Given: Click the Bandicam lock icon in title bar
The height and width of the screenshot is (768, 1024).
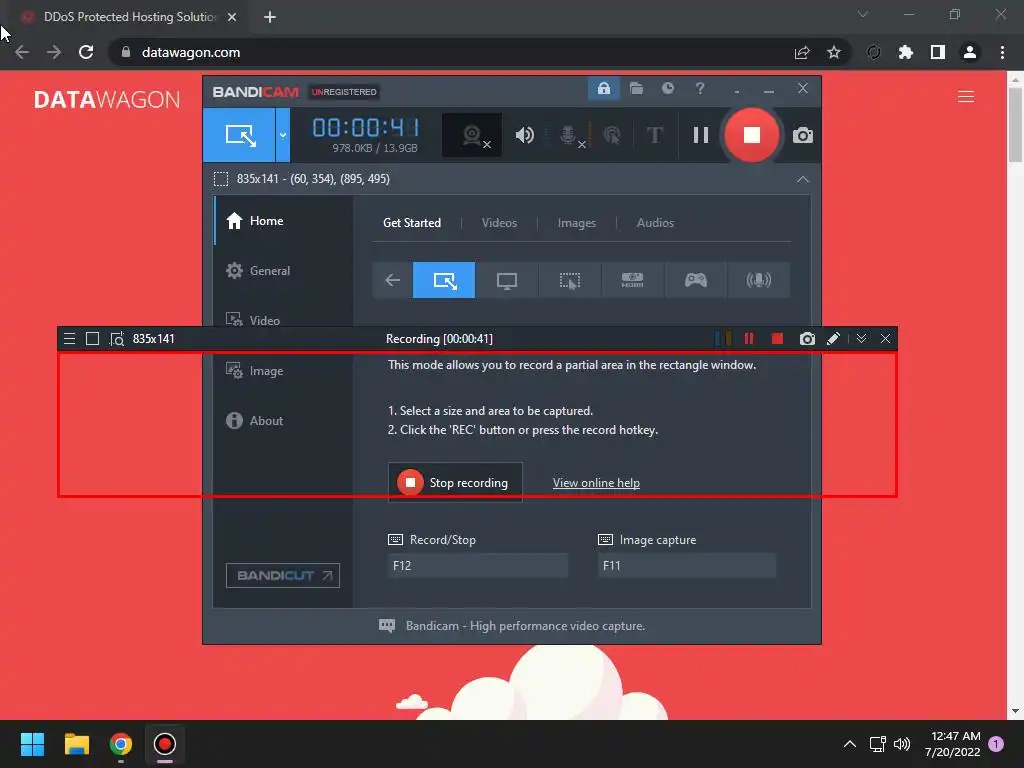Looking at the screenshot, I should pos(603,89).
